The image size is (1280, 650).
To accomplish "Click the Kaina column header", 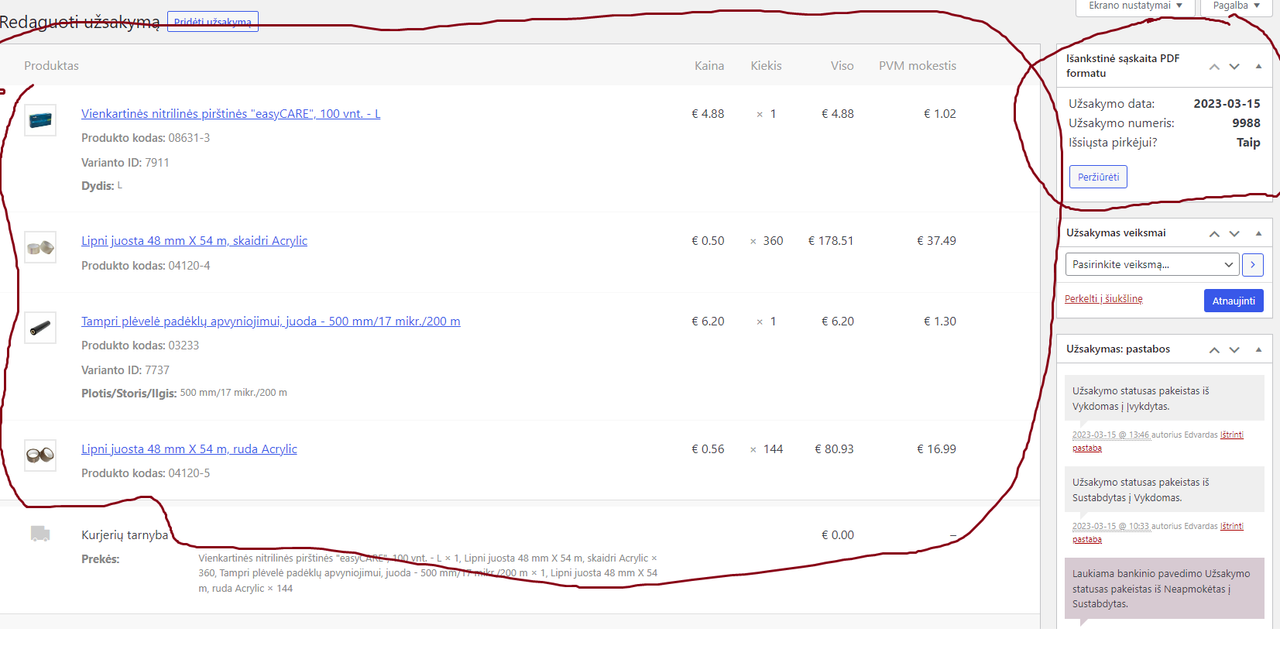I will pos(709,66).
